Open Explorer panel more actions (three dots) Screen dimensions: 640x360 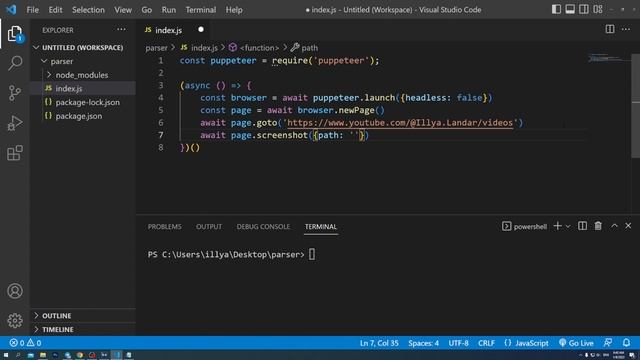pyautogui.click(x=121, y=30)
